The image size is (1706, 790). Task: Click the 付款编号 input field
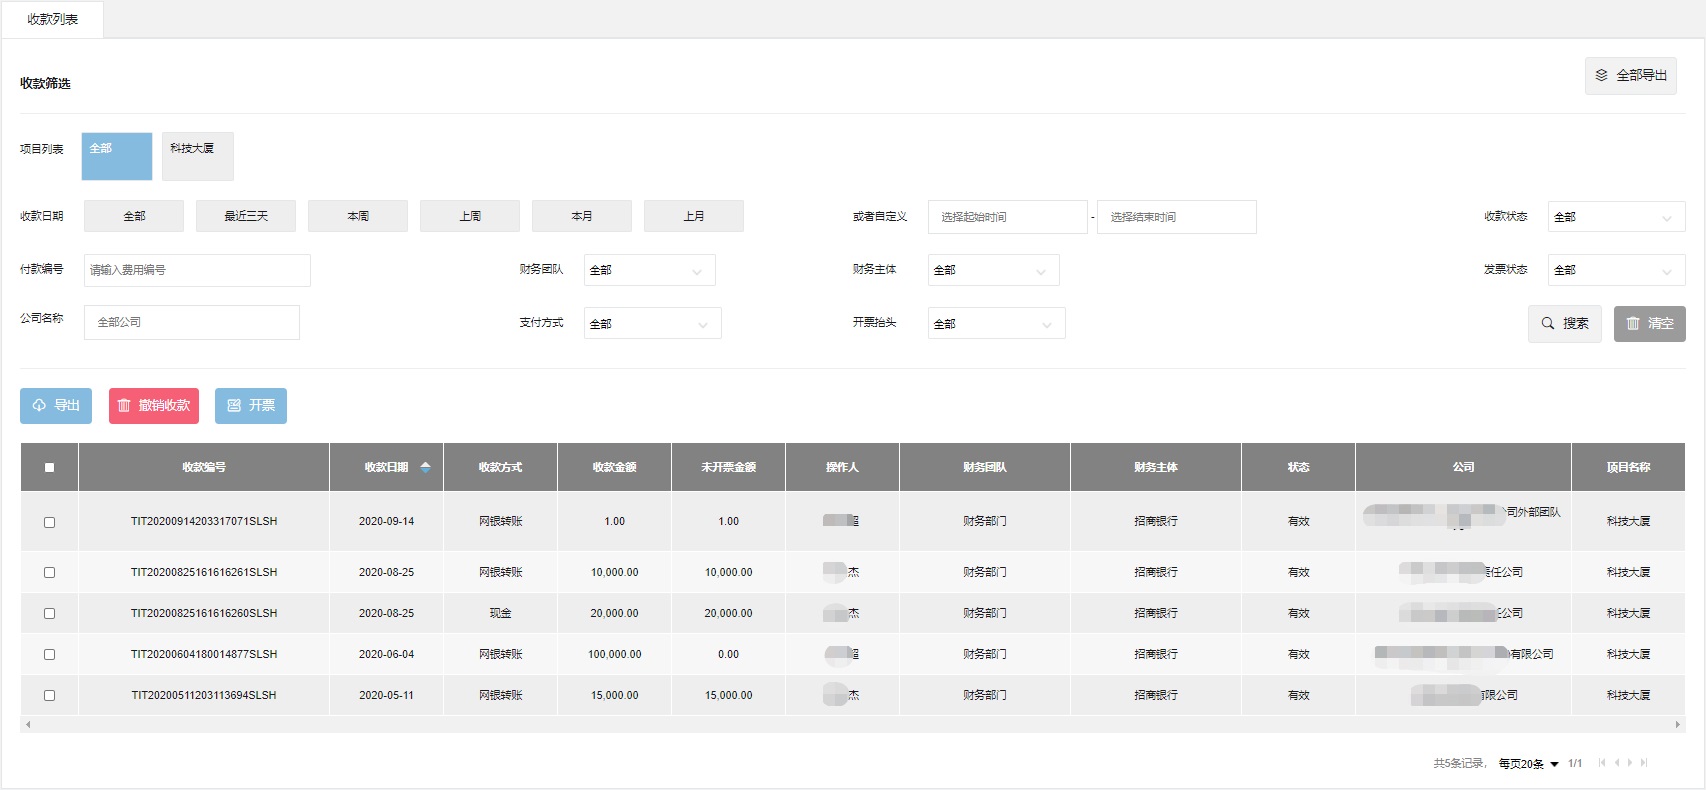(x=197, y=270)
